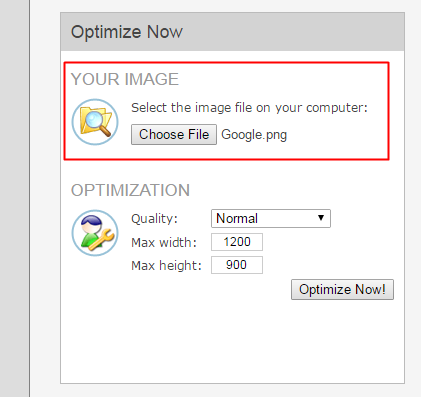Click the Optimize Now panel header
The height and width of the screenshot is (397, 421).
233,32
